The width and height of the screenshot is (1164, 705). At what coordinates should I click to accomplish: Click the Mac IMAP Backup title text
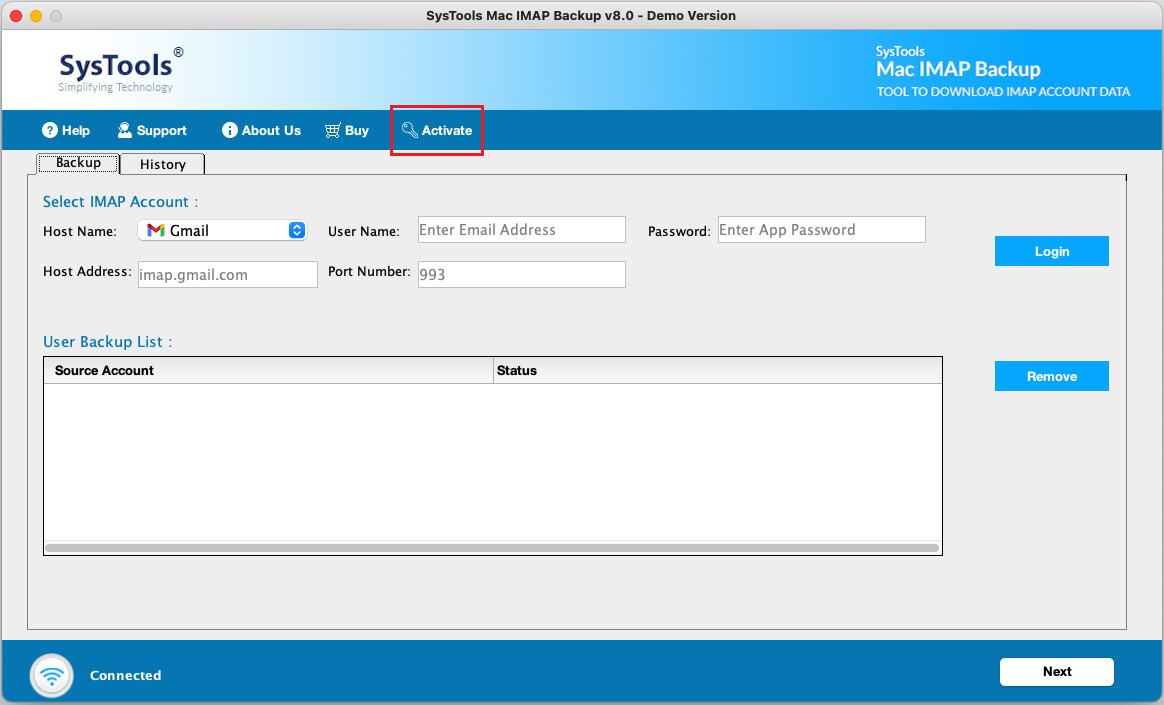coord(958,69)
